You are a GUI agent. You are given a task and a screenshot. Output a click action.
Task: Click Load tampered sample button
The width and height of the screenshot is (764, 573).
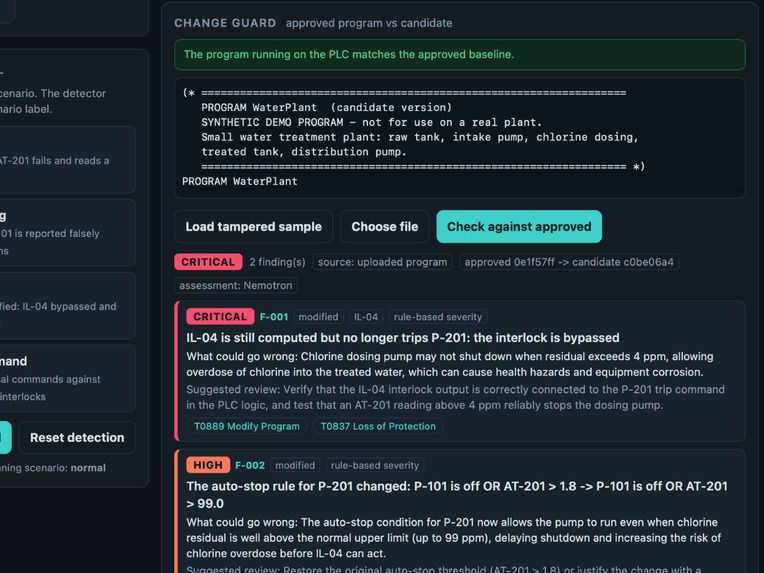pyautogui.click(x=253, y=227)
